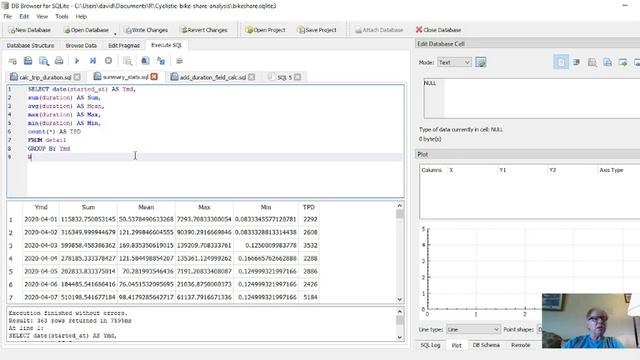Click the Mean column header
Screen dimensions: 640x360
[x=146, y=207]
